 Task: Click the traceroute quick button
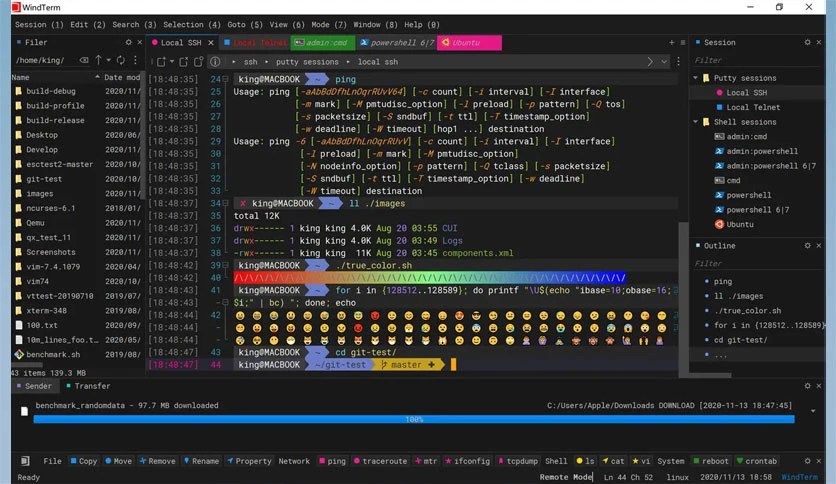pyautogui.click(x=380, y=461)
